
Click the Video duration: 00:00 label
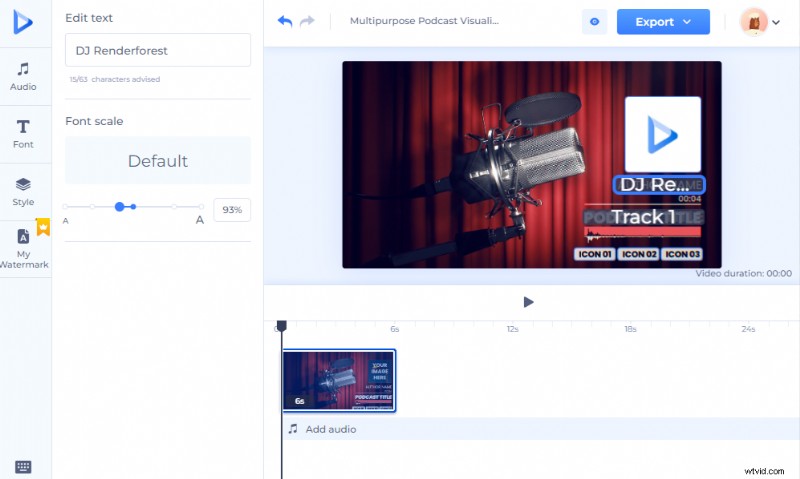tap(743, 273)
